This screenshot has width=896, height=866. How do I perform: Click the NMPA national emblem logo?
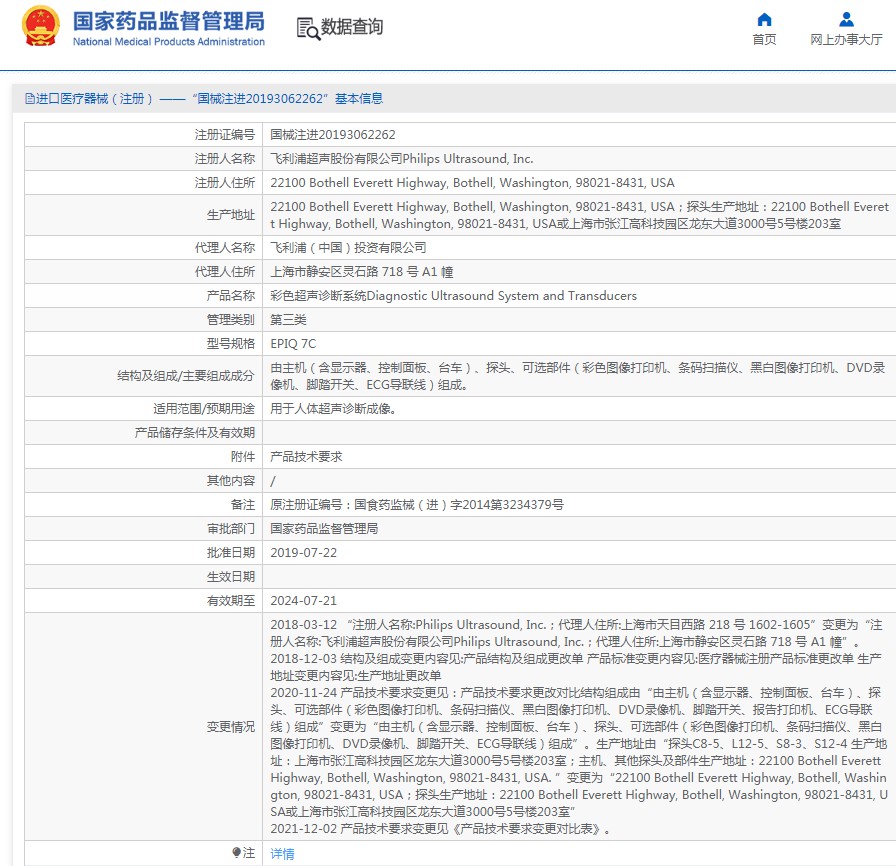41,26
